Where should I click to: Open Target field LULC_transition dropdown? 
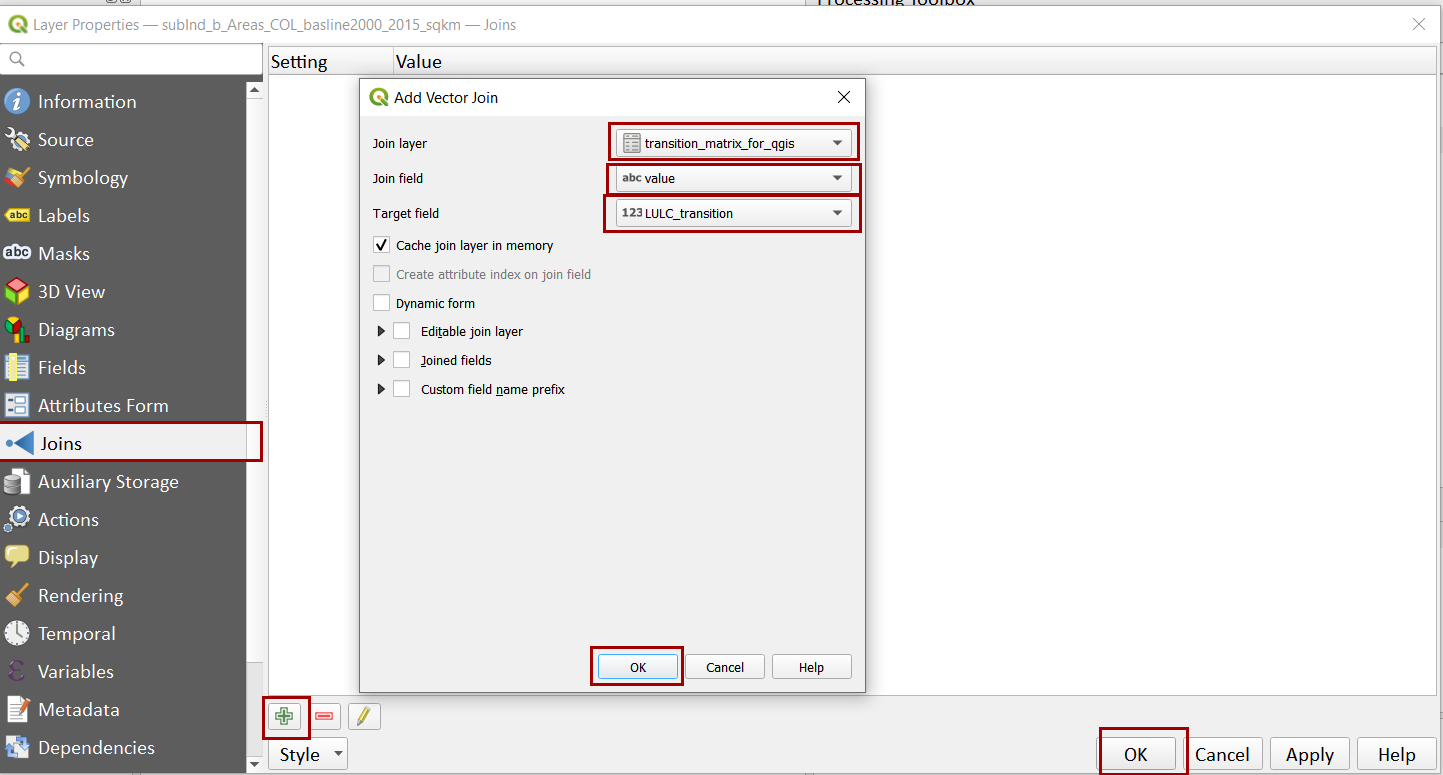point(734,213)
